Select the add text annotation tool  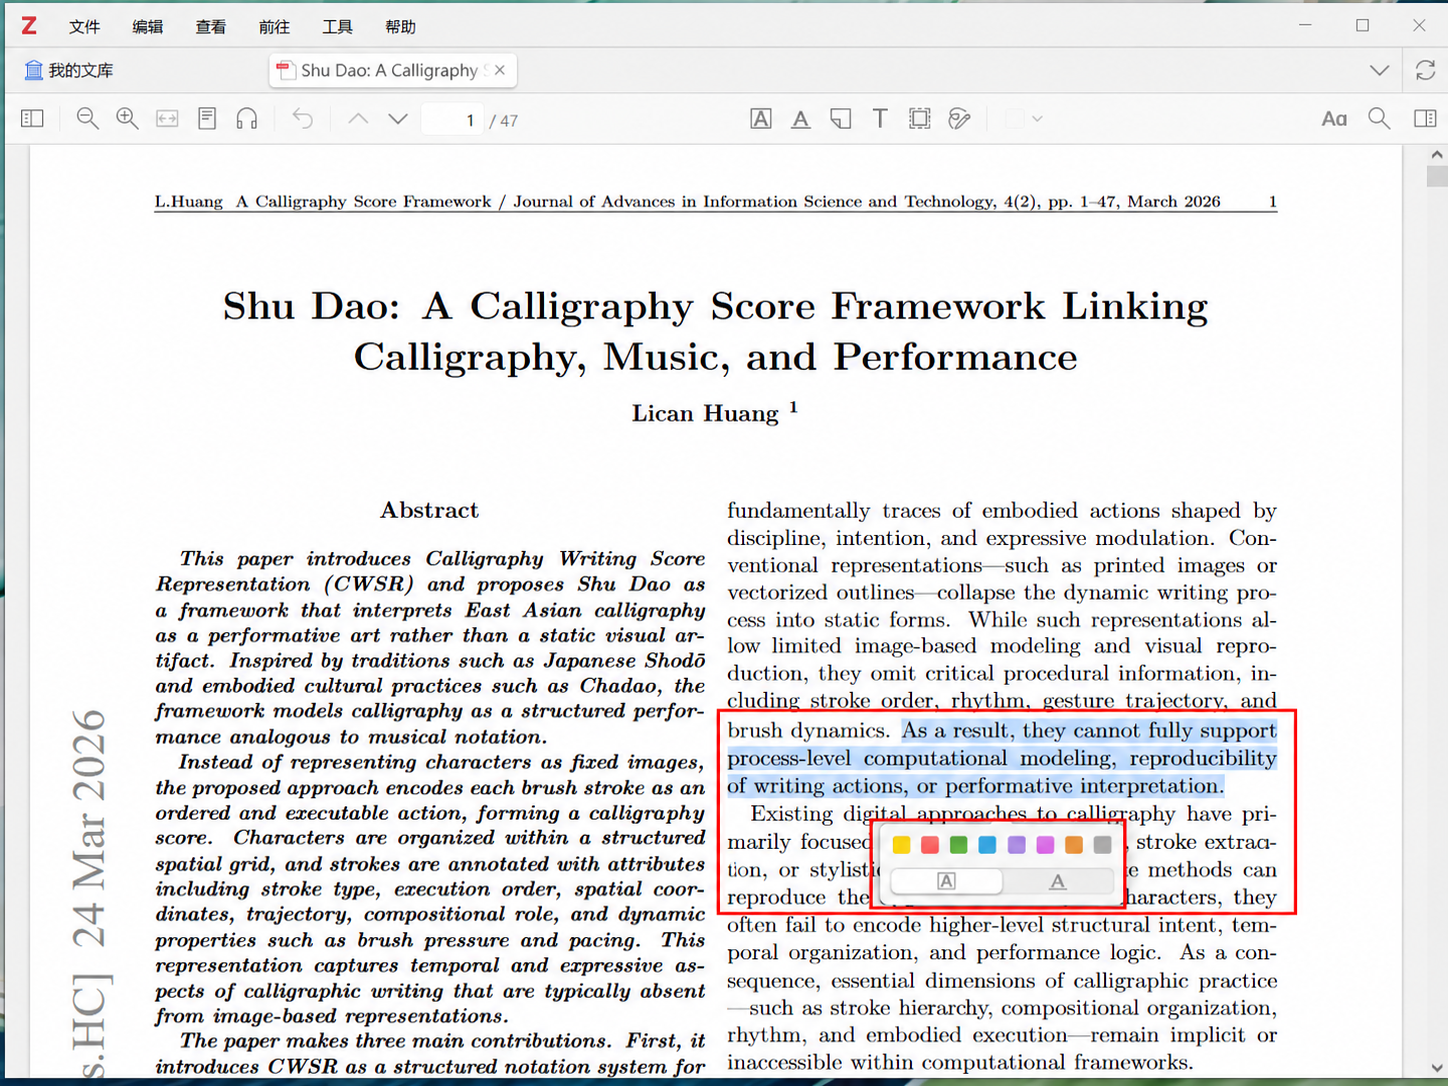(x=880, y=119)
